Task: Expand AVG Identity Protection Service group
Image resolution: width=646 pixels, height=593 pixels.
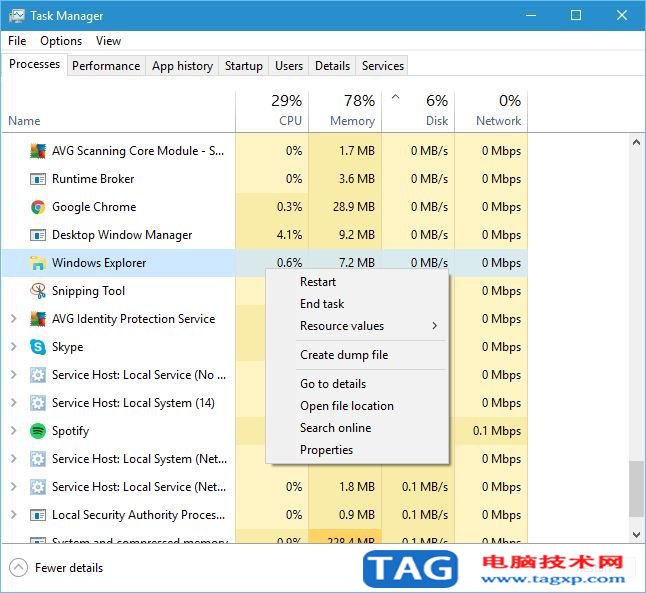Action: tap(13, 319)
